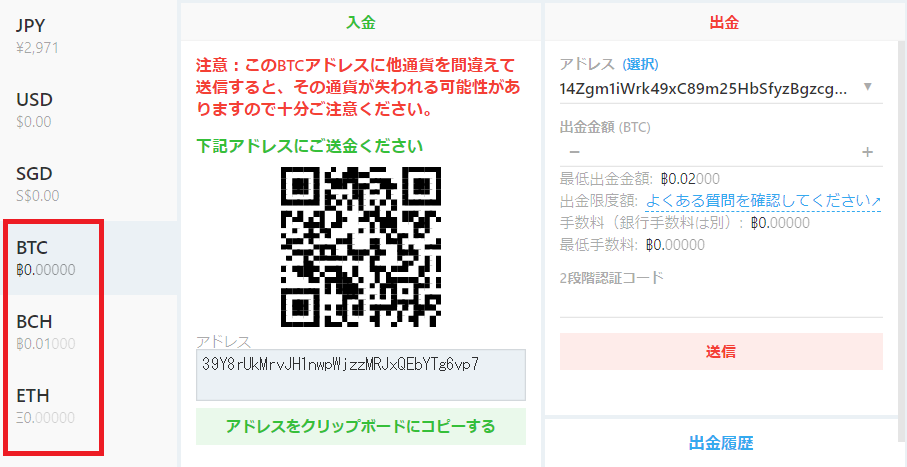
Task: Copy address to clipboard with green button
Action: 361,426
